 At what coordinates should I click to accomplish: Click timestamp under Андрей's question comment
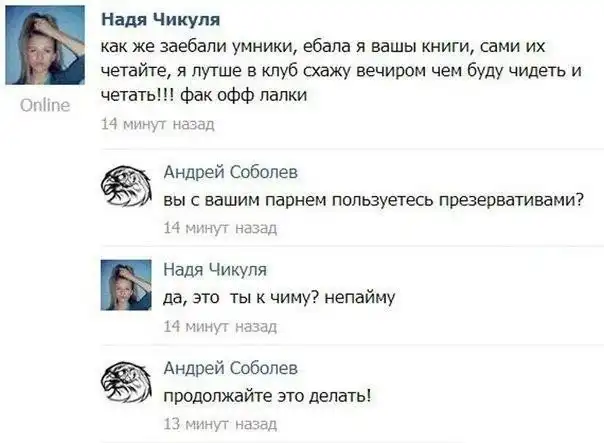click(x=219, y=228)
